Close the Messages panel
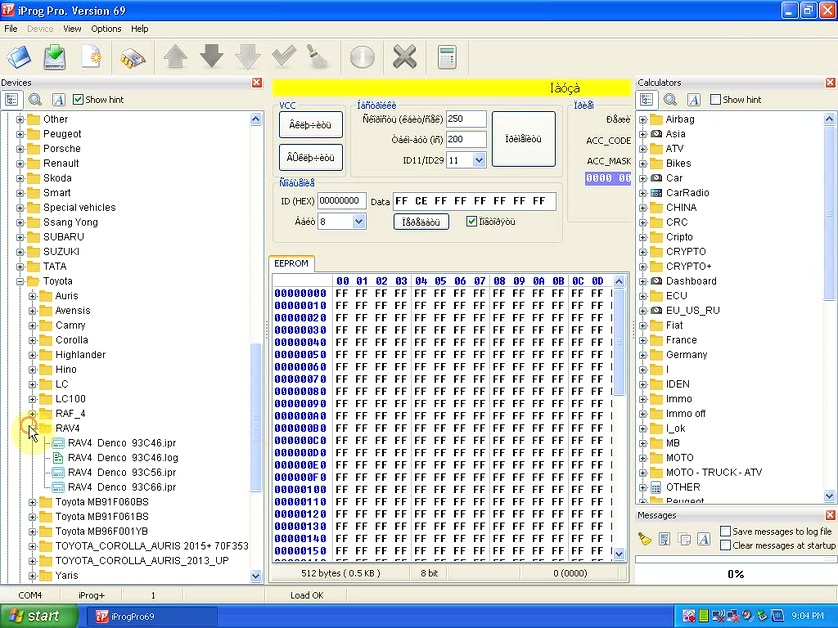Screen dimensions: 838x628 (x=831, y=515)
